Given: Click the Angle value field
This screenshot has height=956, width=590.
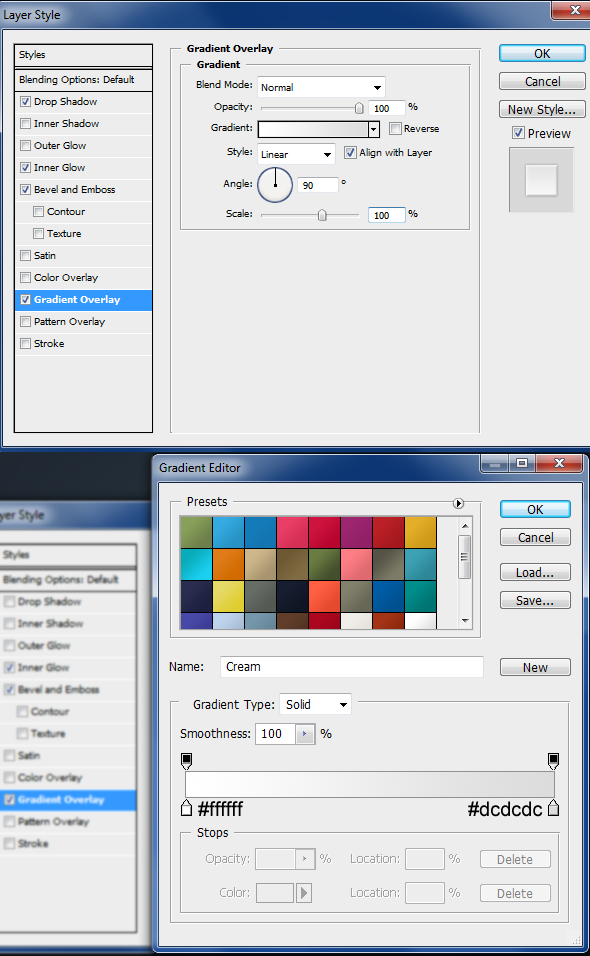Looking at the screenshot, I should (x=318, y=185).
